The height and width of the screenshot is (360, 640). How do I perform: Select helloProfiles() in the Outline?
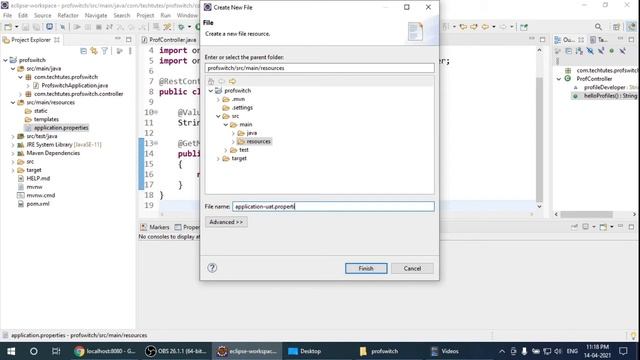point(610,96)
